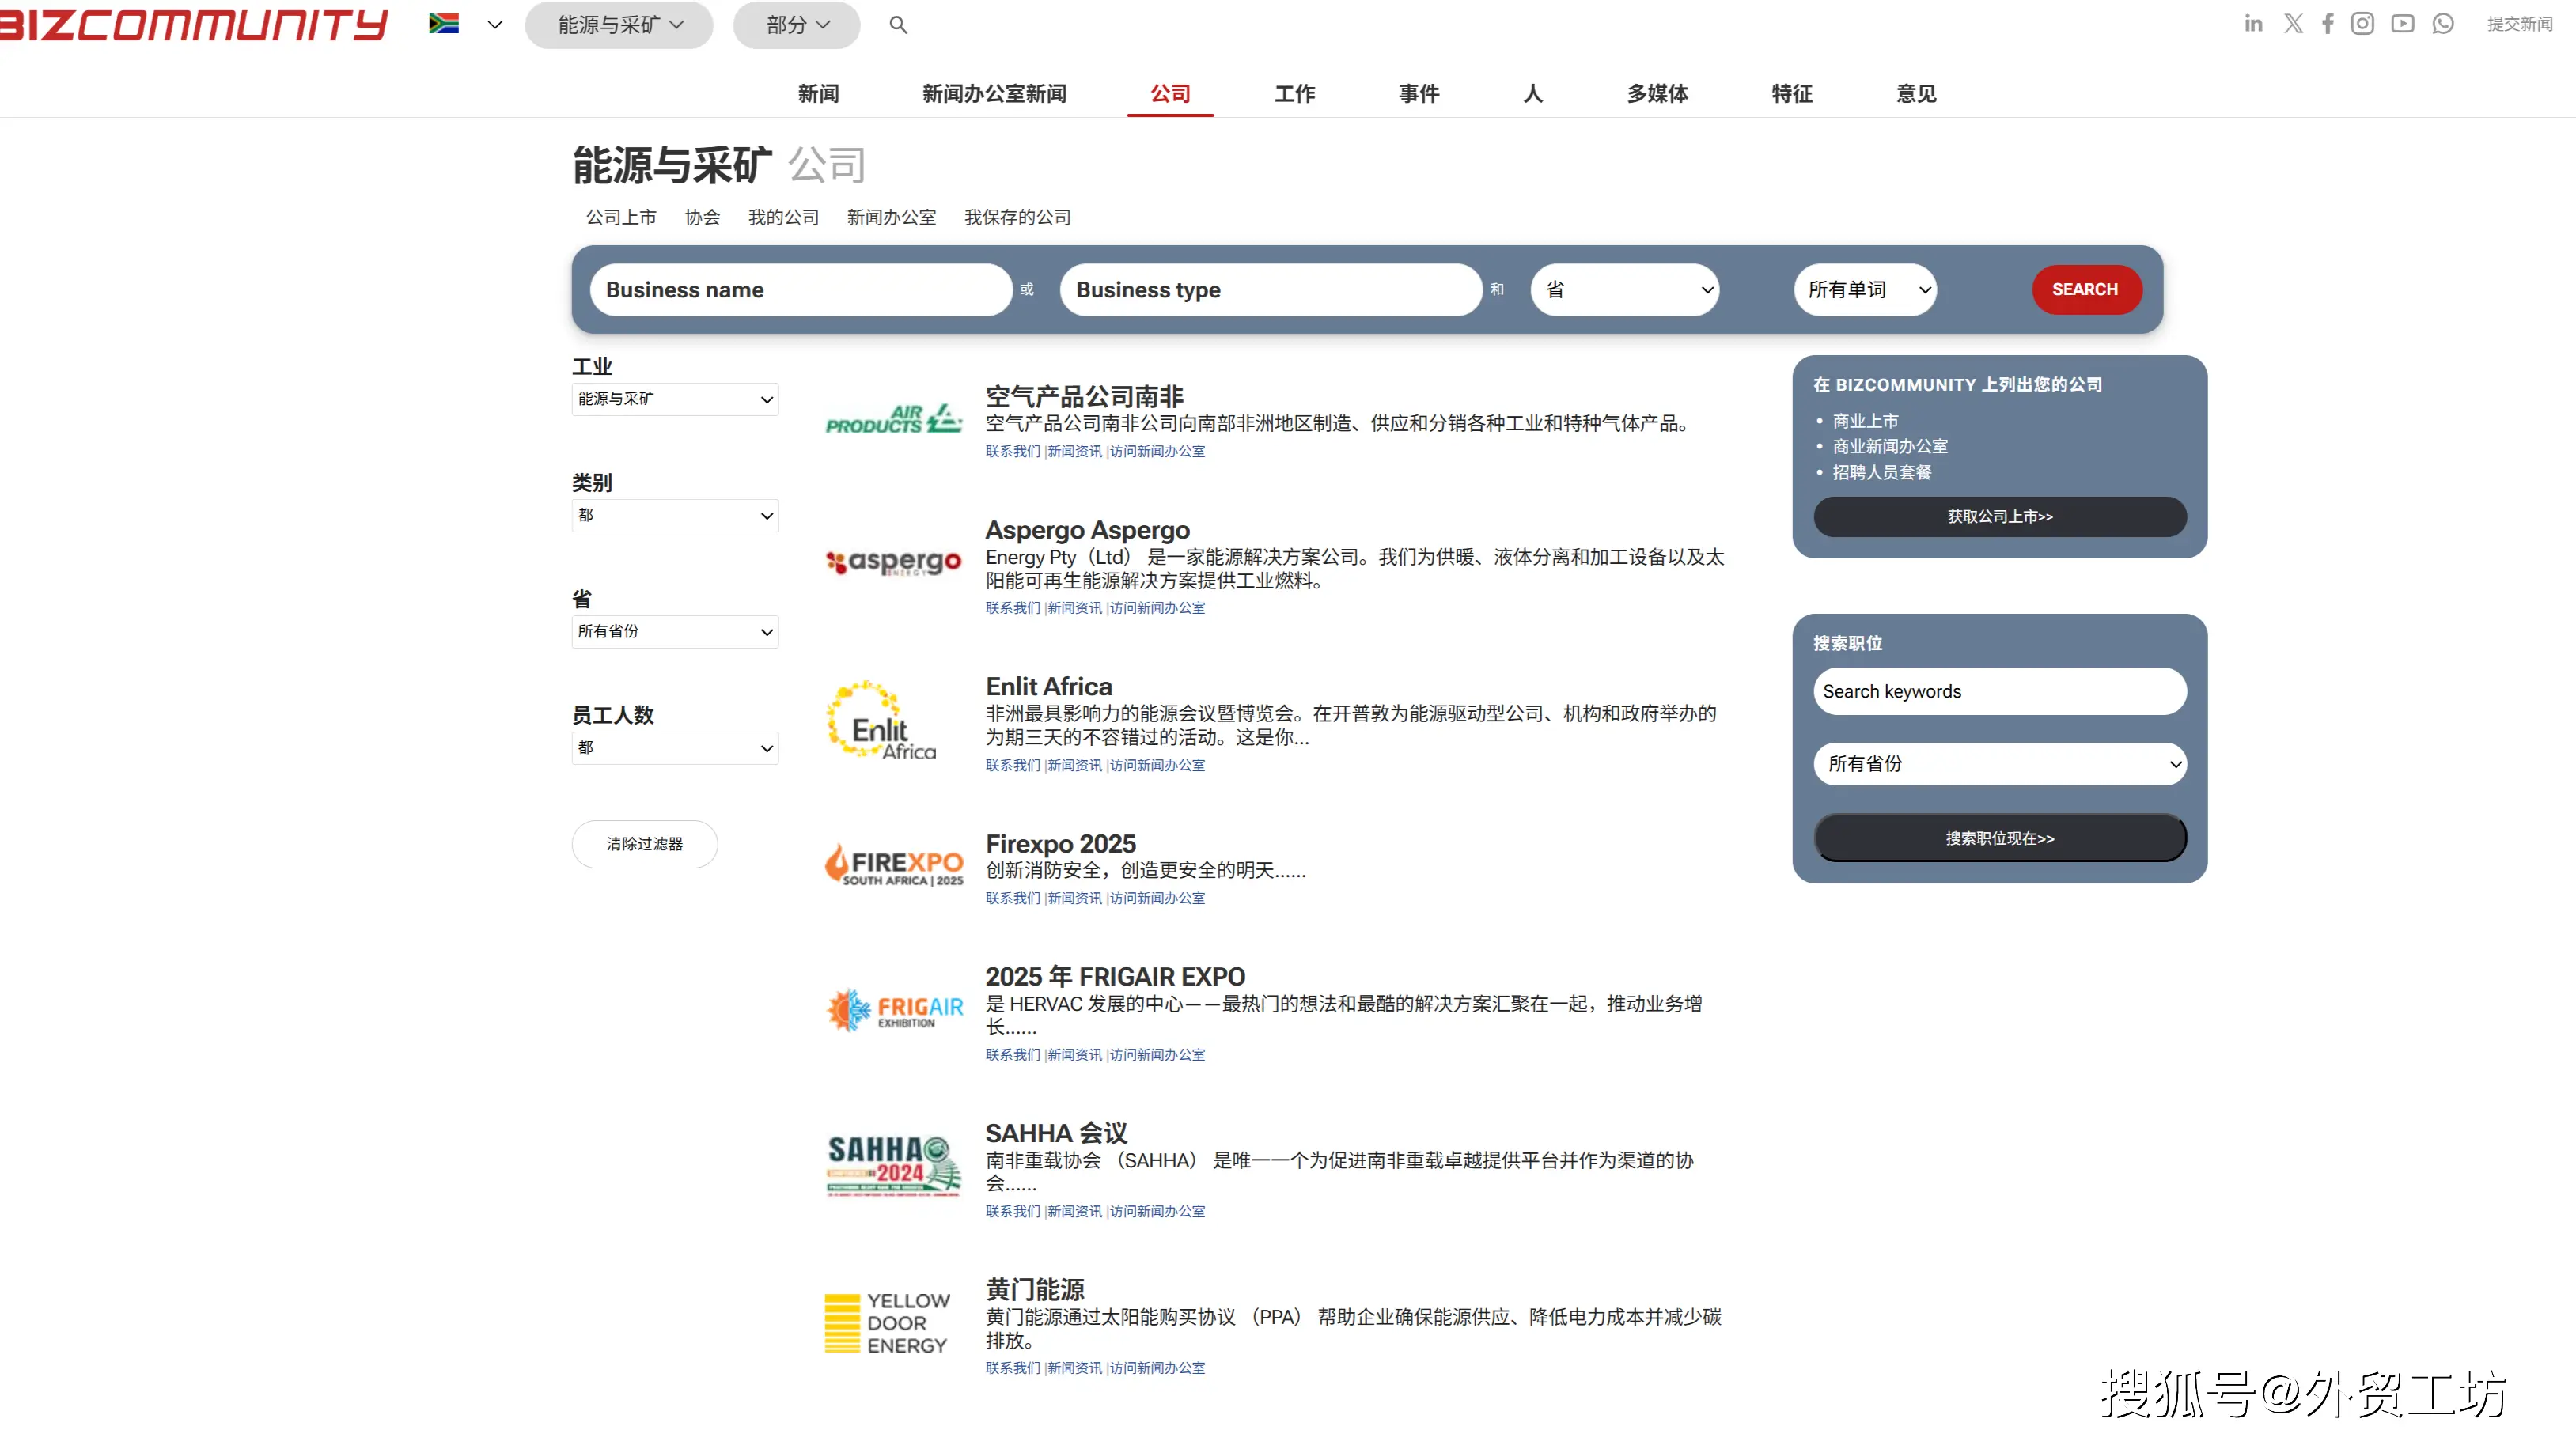Open the X (Twitter) social icon
This screenshot has height=1449, width=2576.
[x=2293, y=23]
